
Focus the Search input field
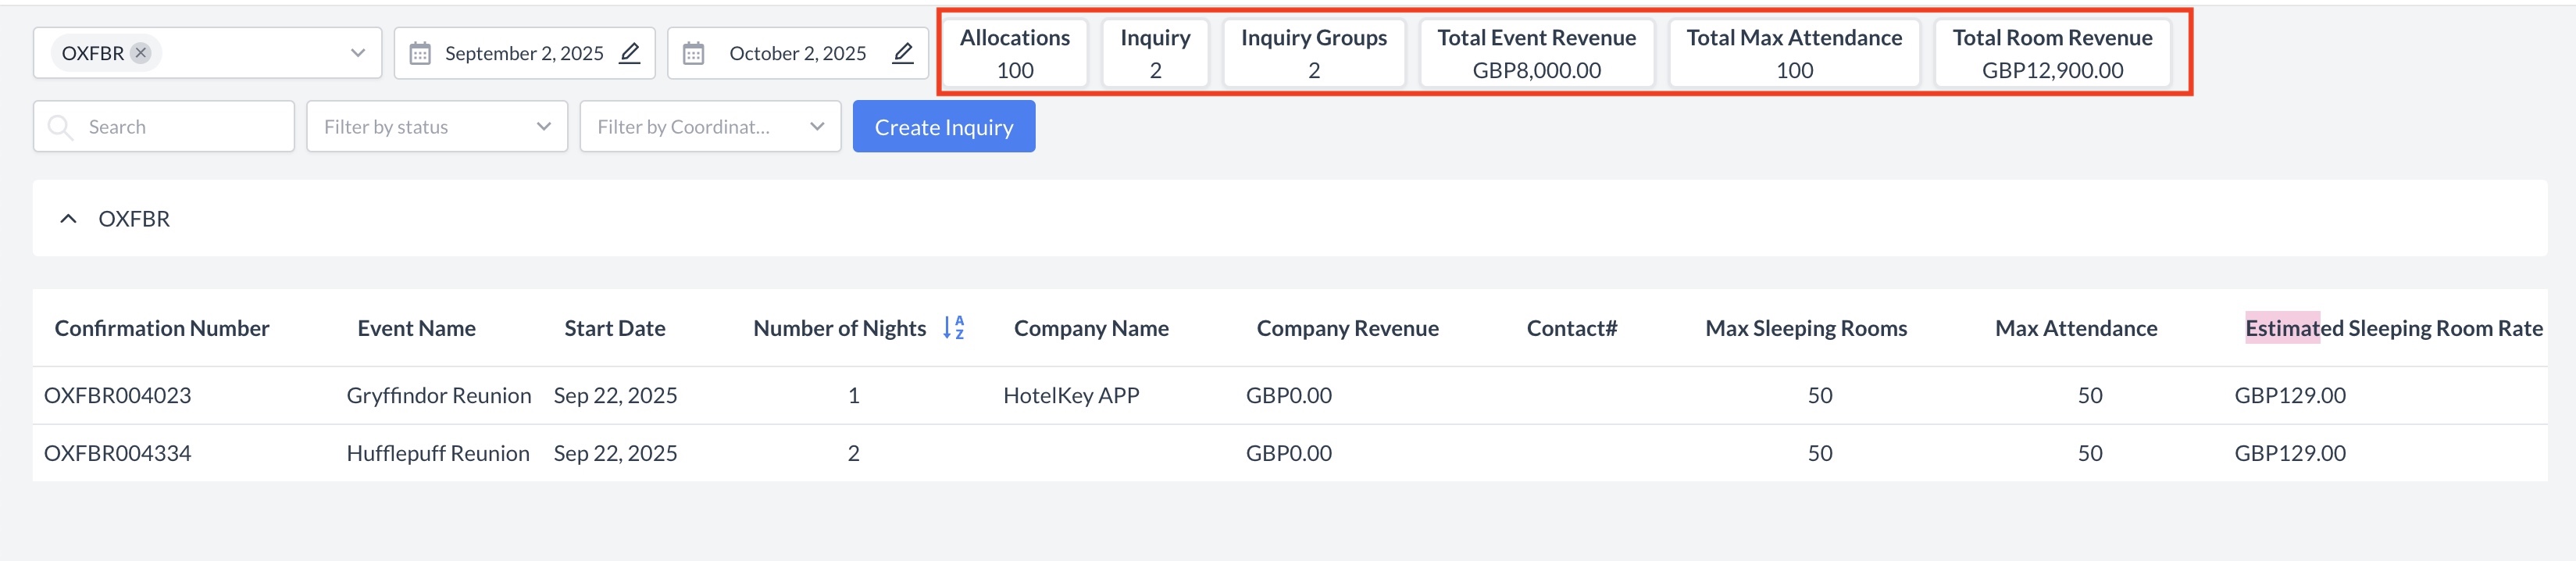click(180, 127)
